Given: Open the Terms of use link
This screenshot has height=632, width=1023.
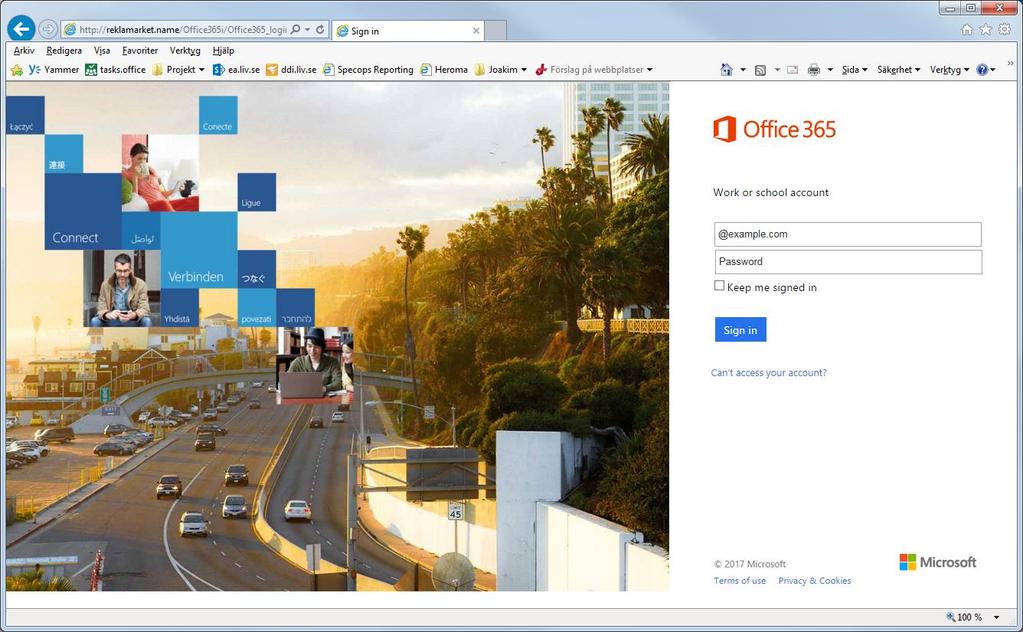Looking at the screenshot, I should 740,580.
